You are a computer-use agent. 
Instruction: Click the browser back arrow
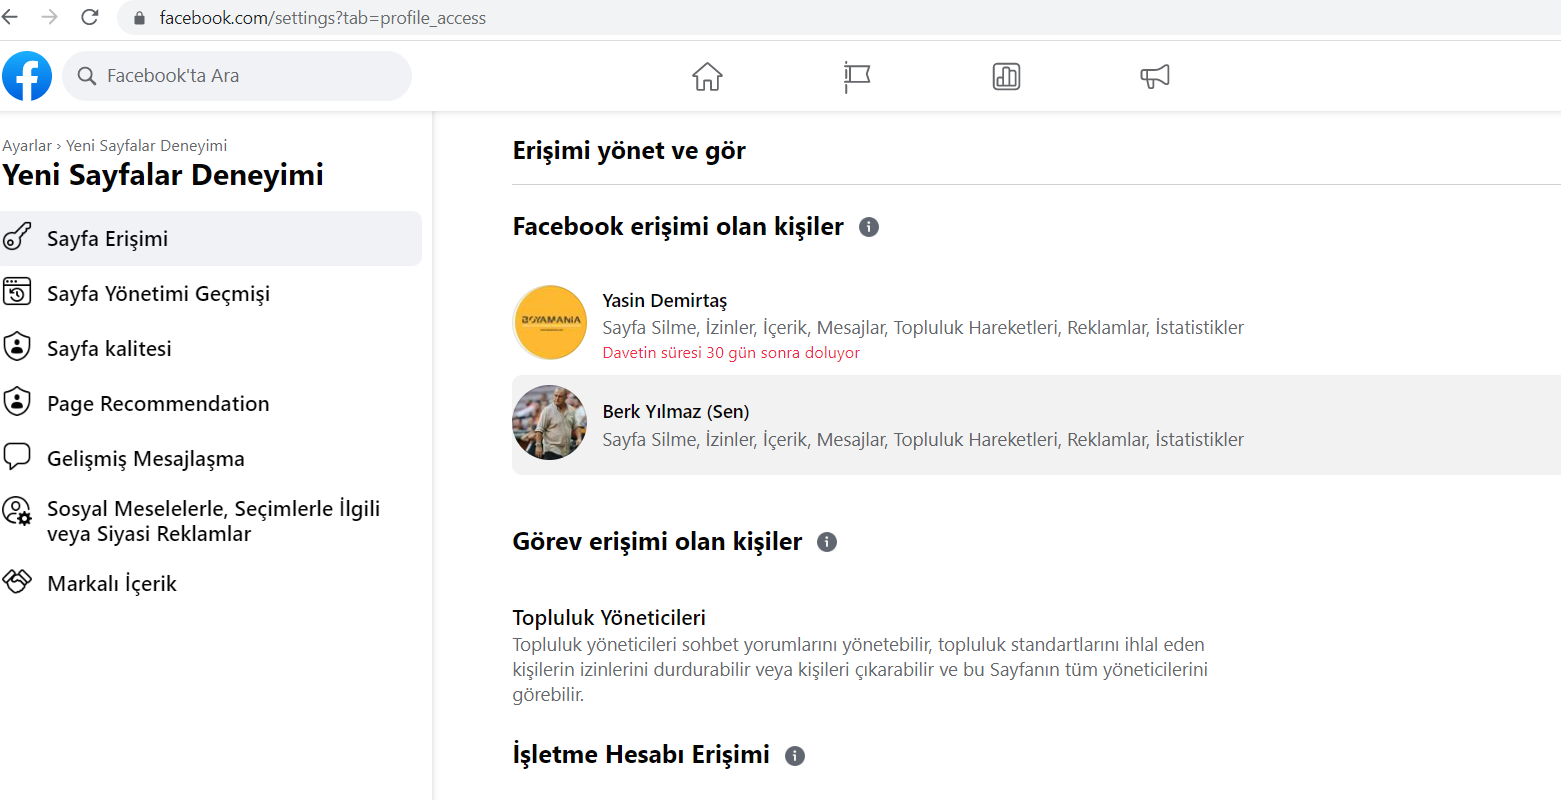point(11,17)
